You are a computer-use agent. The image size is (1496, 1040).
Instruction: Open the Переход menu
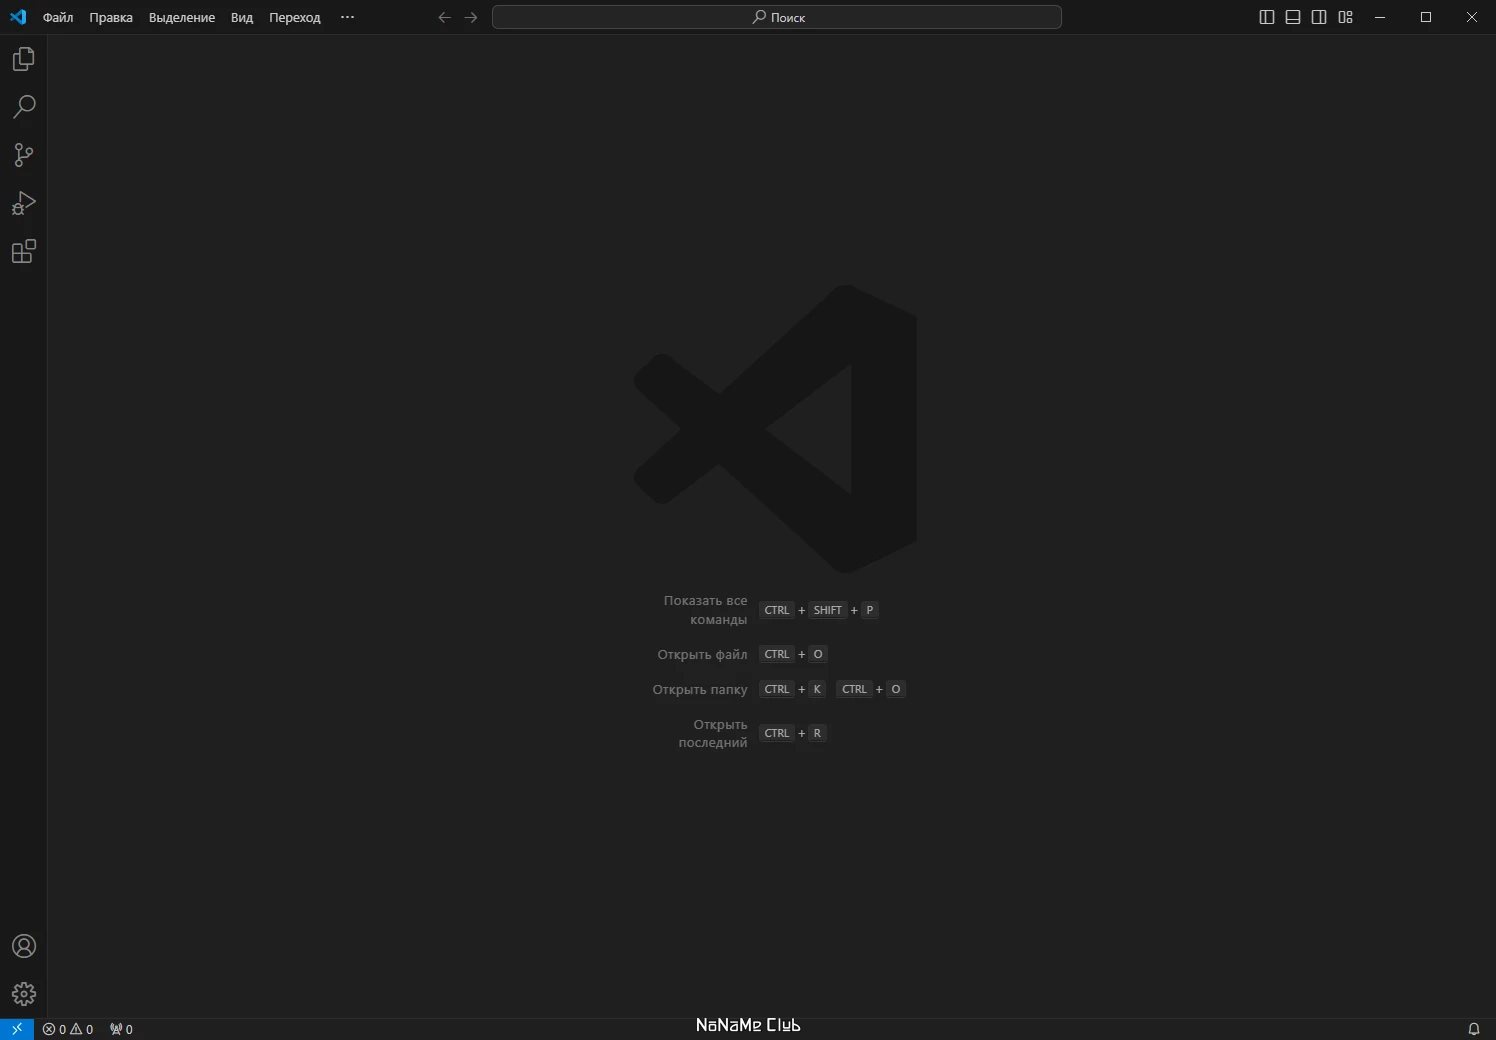[x=295, y=17]
